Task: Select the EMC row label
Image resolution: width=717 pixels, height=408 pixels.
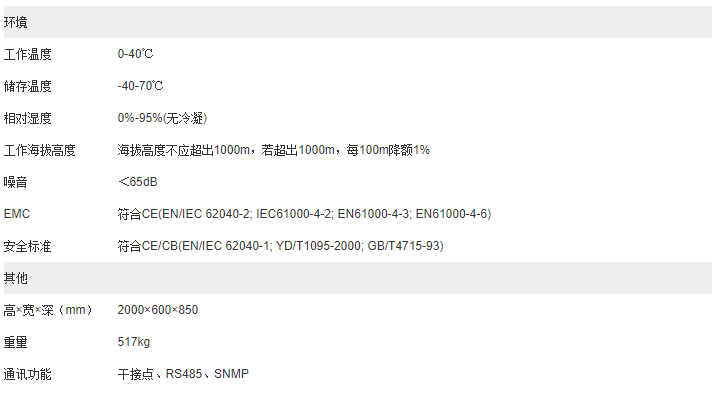Action: [18, 214]
